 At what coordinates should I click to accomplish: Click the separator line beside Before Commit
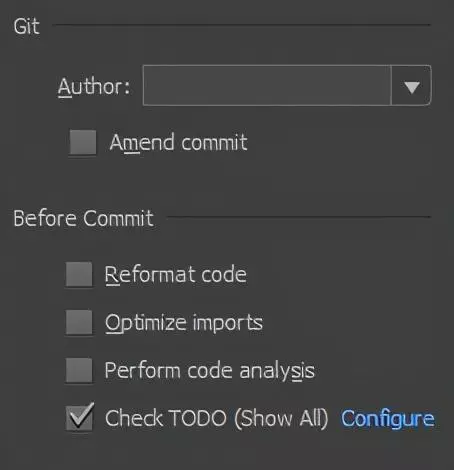299,217
